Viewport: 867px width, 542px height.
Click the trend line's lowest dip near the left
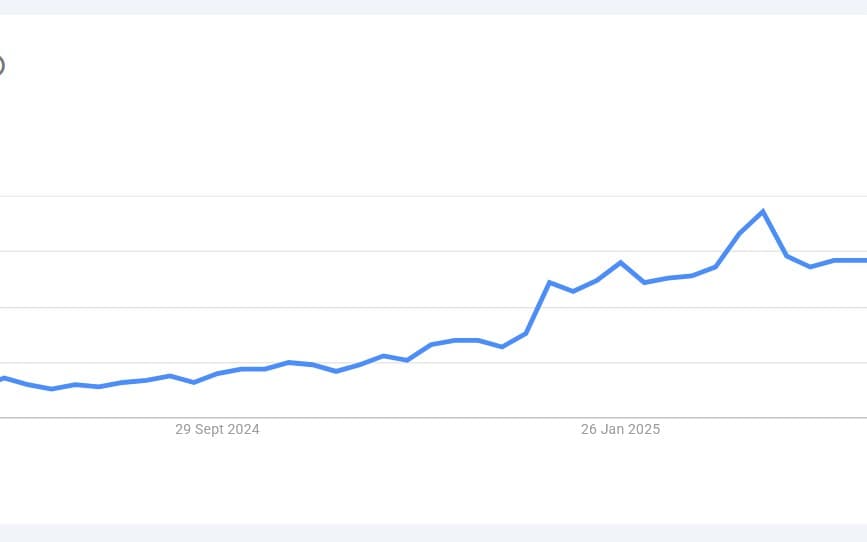tap(52, 388)
